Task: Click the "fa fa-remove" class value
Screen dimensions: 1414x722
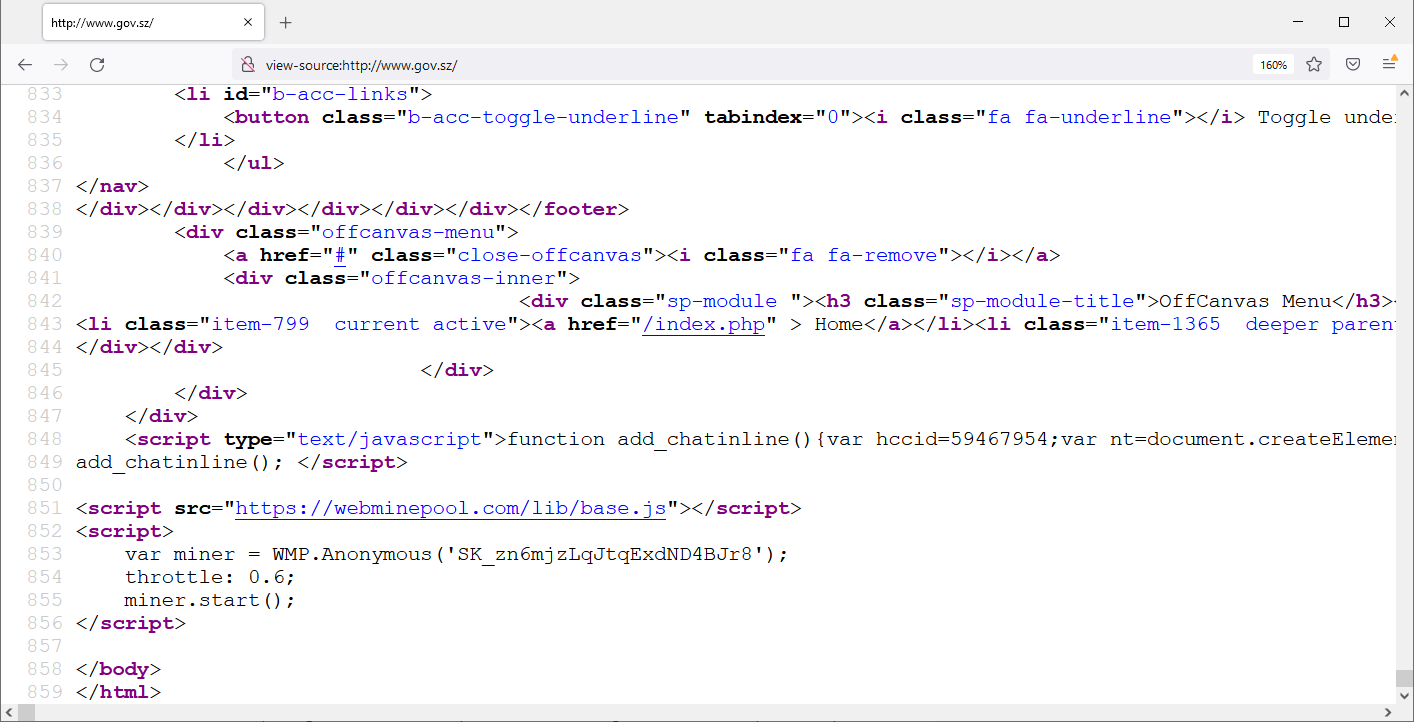Action: click(864, 255)
